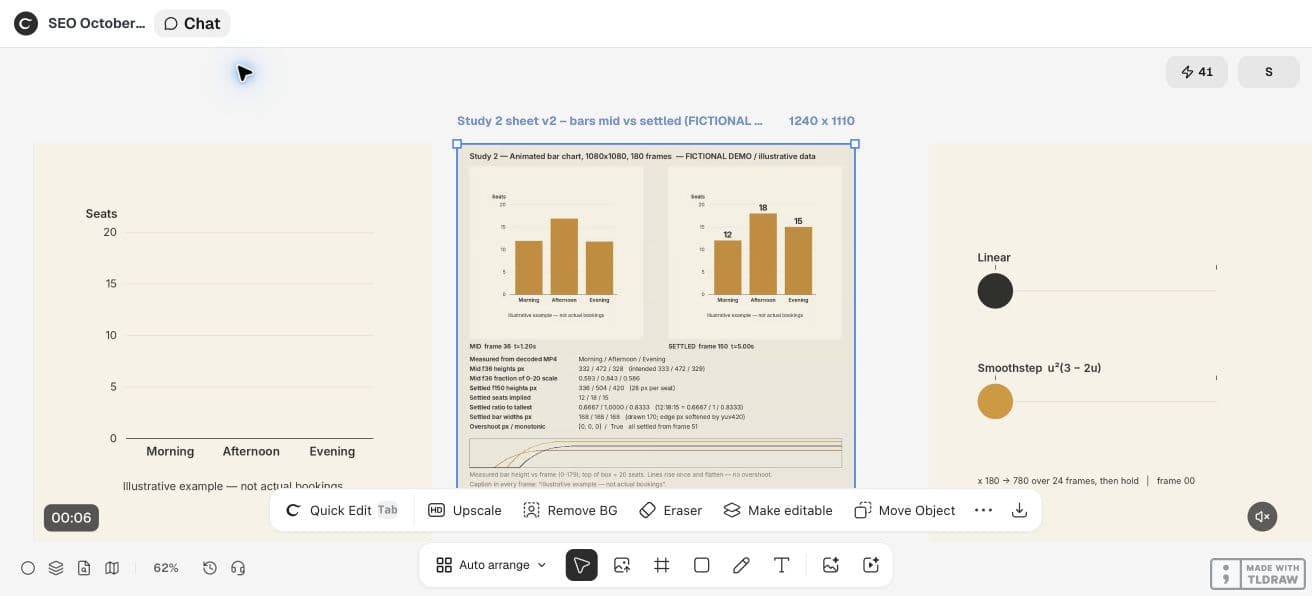Choose Move Object

click(x=905, y=510)
